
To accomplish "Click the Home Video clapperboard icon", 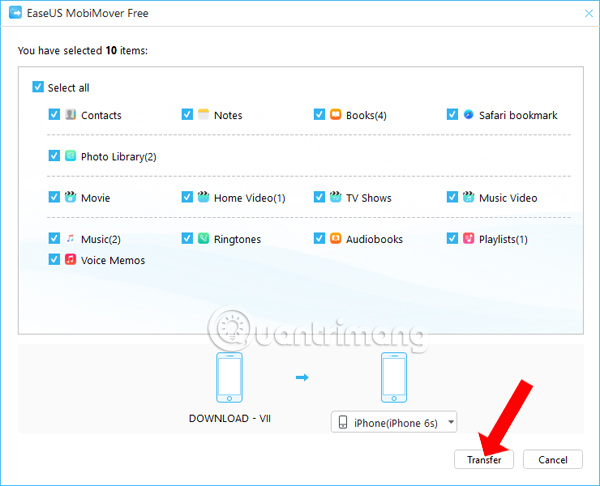I will click(x=203, y=197).
